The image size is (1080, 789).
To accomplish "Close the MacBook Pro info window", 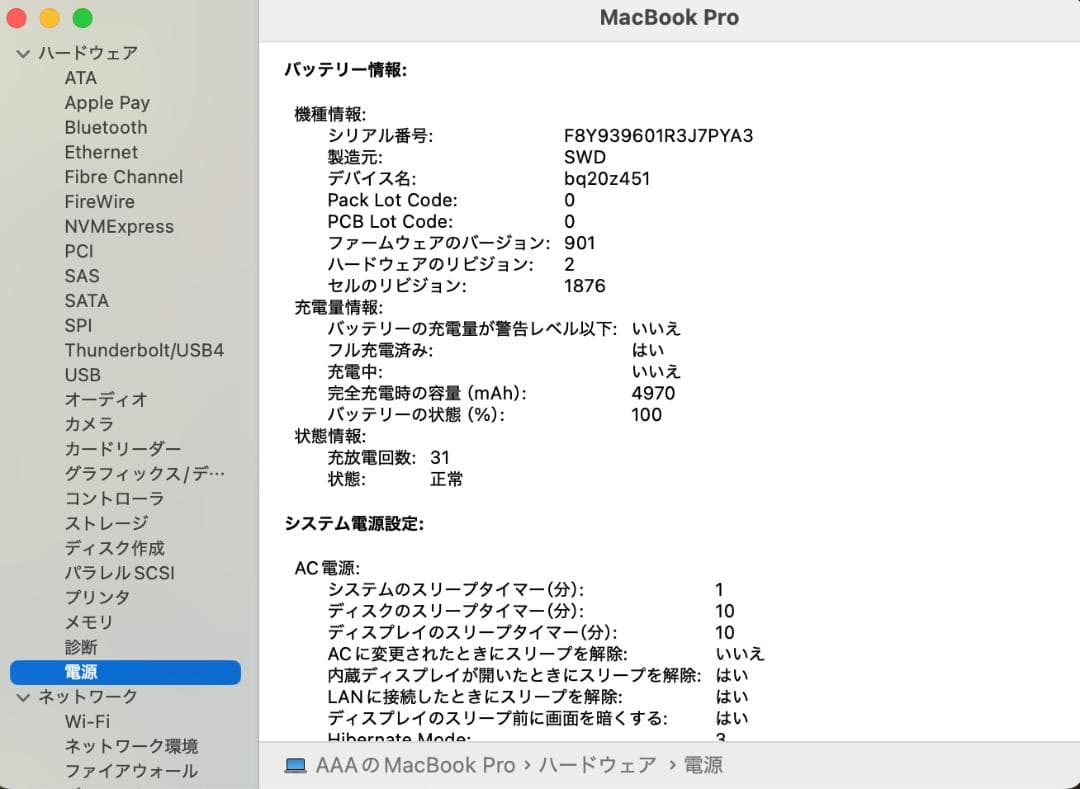I will 16,18.
